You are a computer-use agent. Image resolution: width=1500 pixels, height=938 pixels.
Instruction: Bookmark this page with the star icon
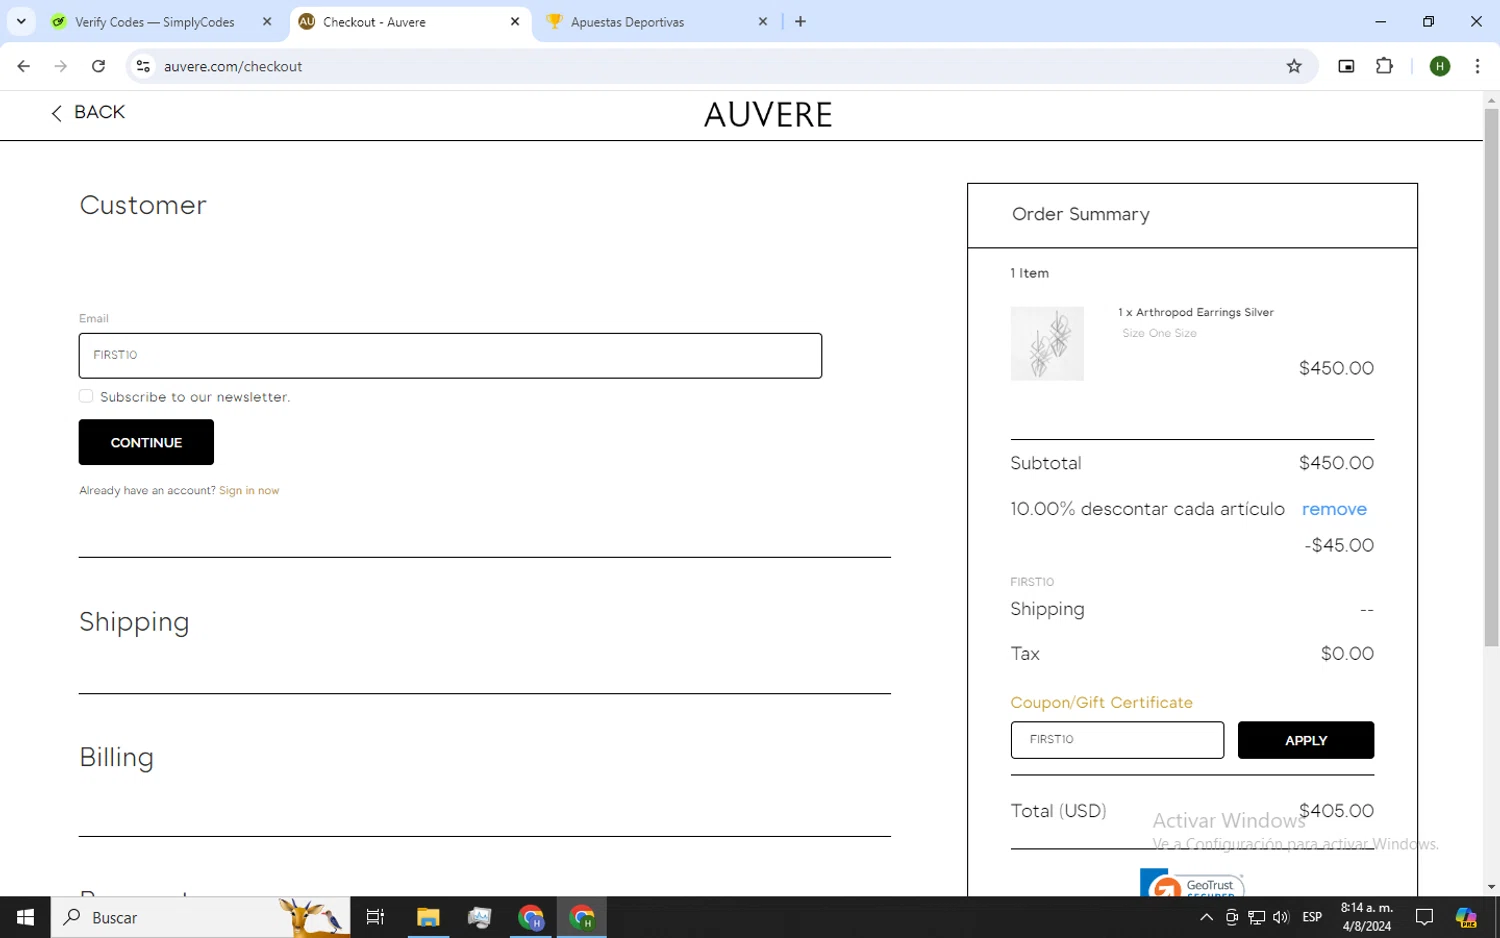pyautogui.click(x=1294, y=66)
